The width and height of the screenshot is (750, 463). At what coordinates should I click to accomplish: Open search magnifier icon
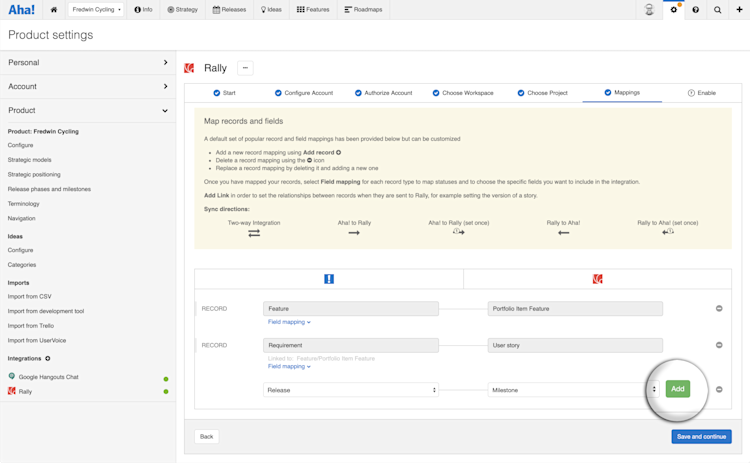pyautogui.click(x=717, y=10)
